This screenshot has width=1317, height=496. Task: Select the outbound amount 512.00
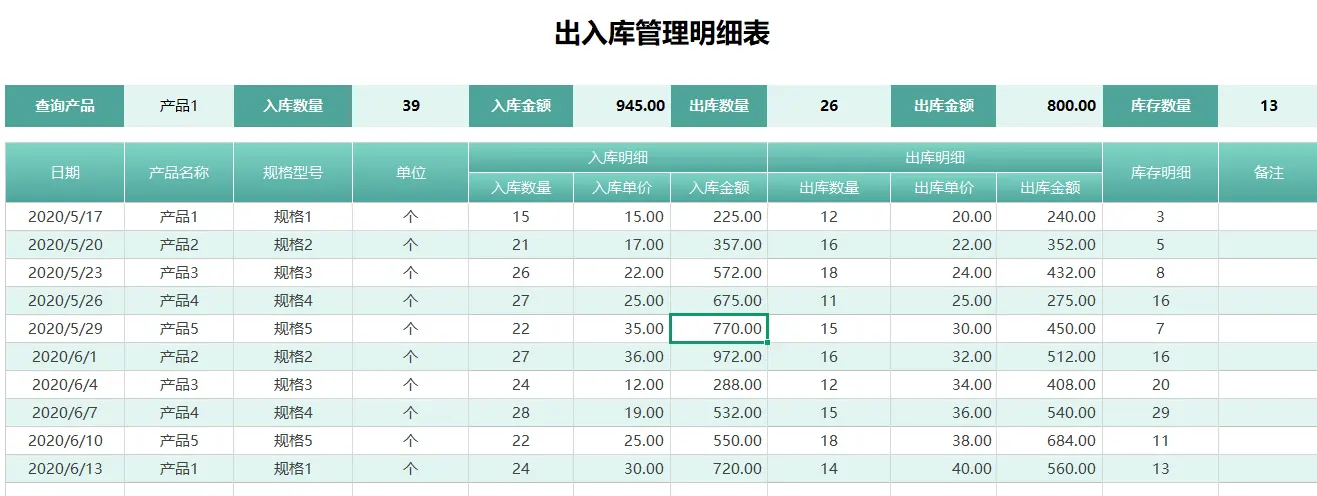point(1050,356)
